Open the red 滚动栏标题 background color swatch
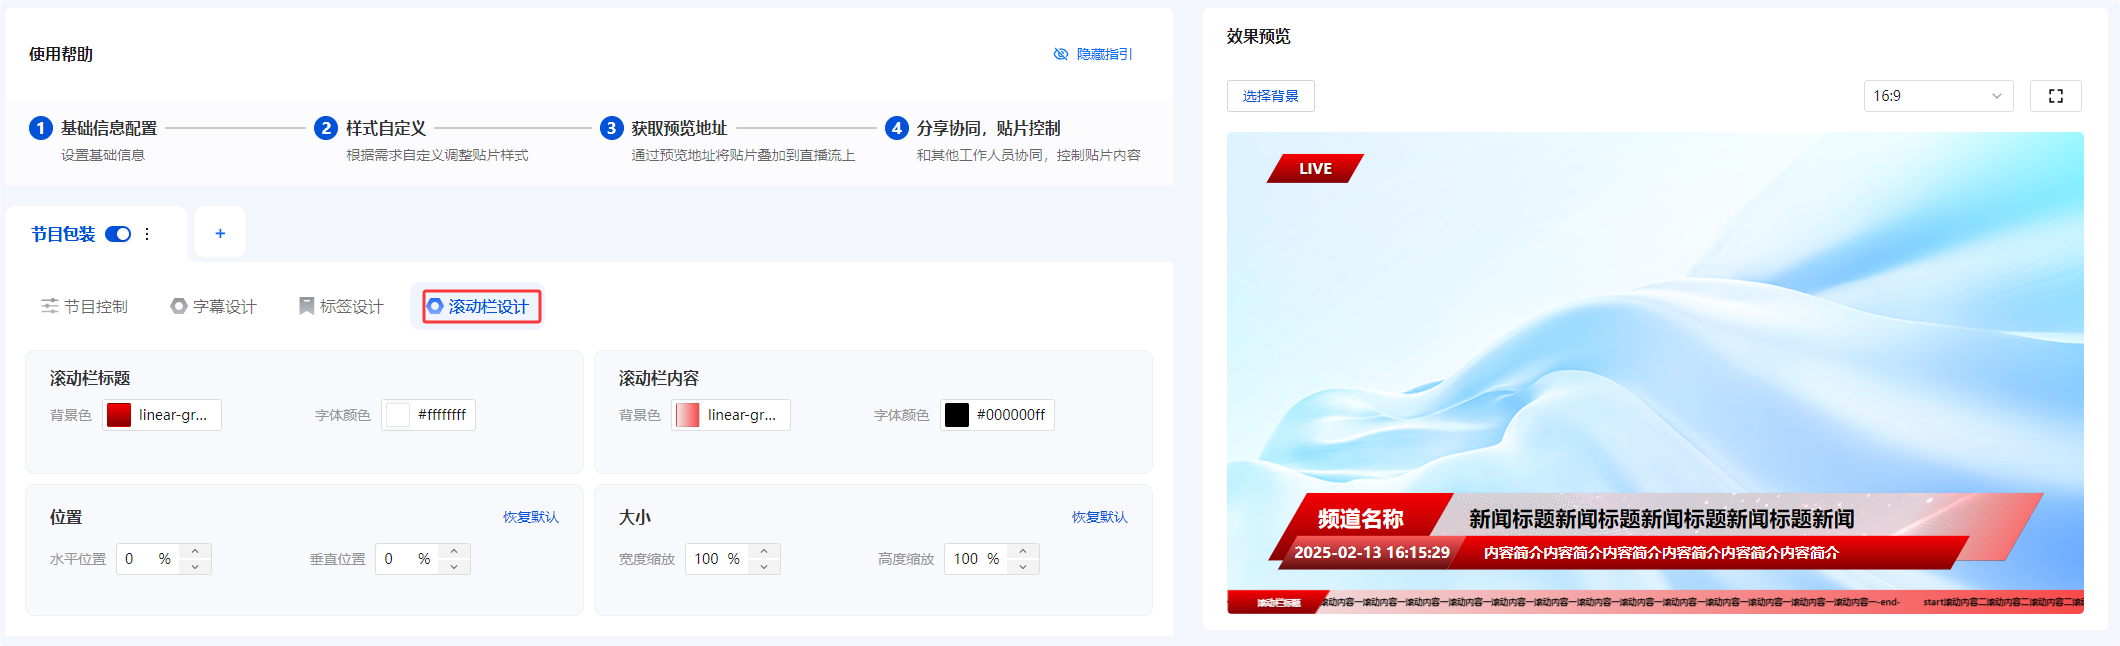This screenshot has width=2120, height=646. coord(119,415)
